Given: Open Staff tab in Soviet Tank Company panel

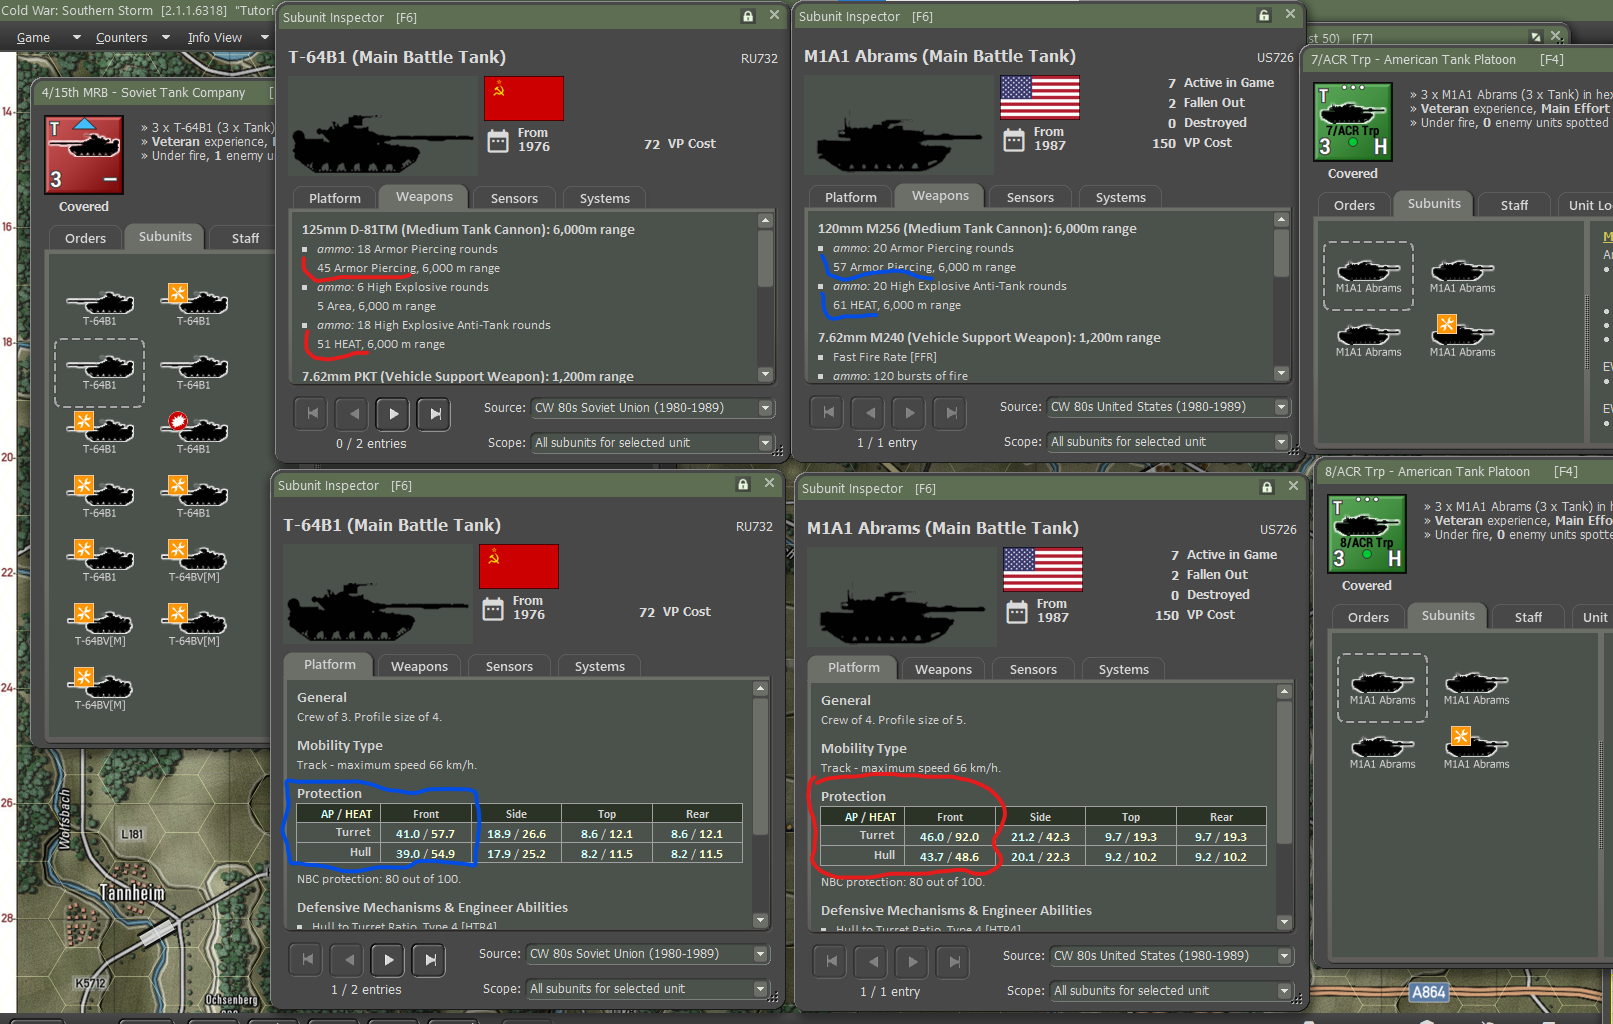Looking at the screenshot, I should coord(245,238).
